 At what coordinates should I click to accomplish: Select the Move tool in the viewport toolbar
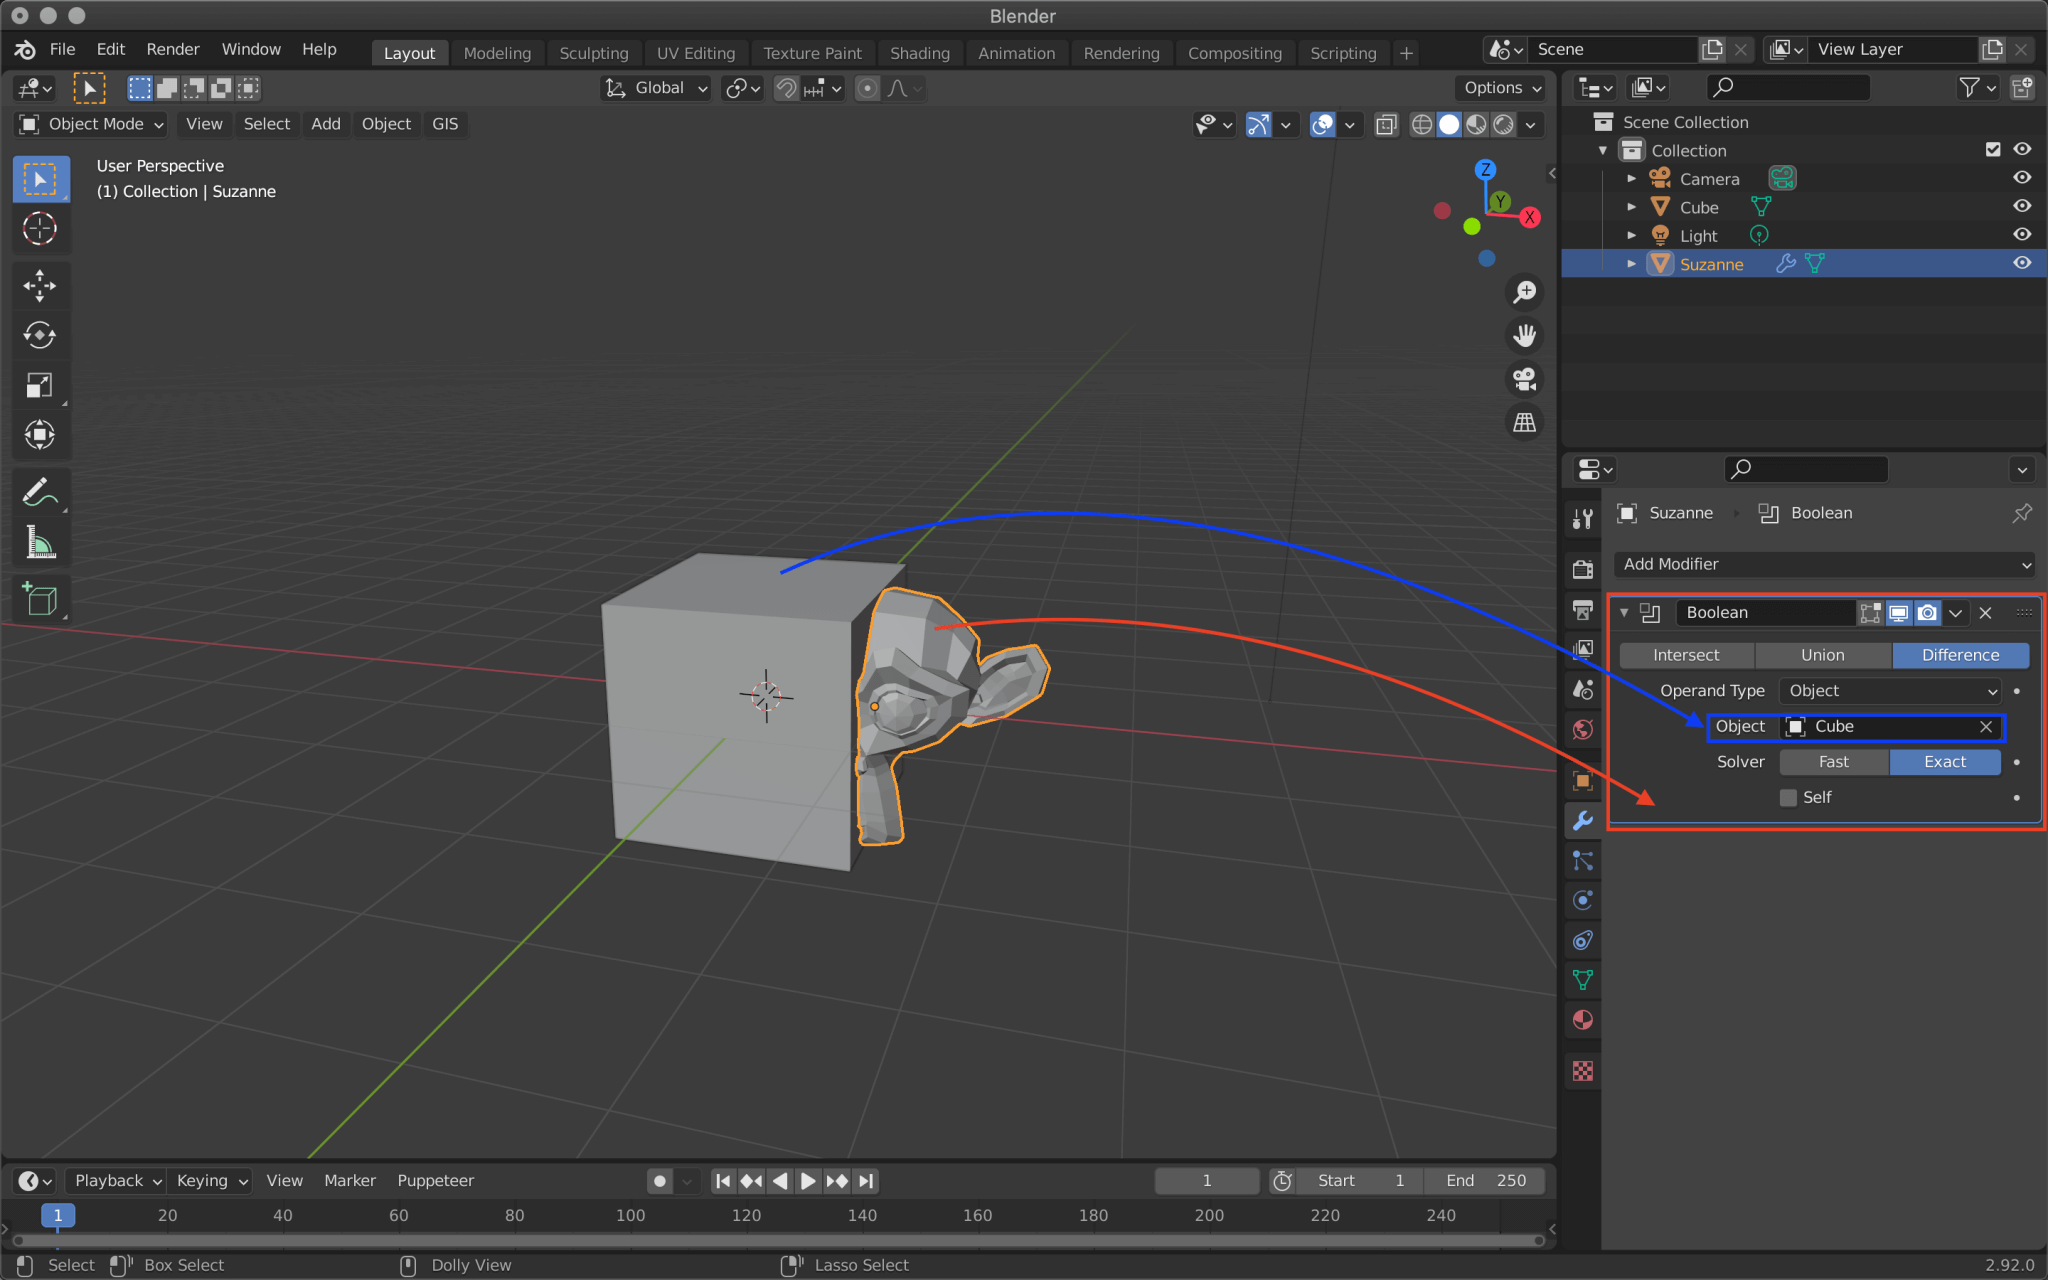pos(41,286)
